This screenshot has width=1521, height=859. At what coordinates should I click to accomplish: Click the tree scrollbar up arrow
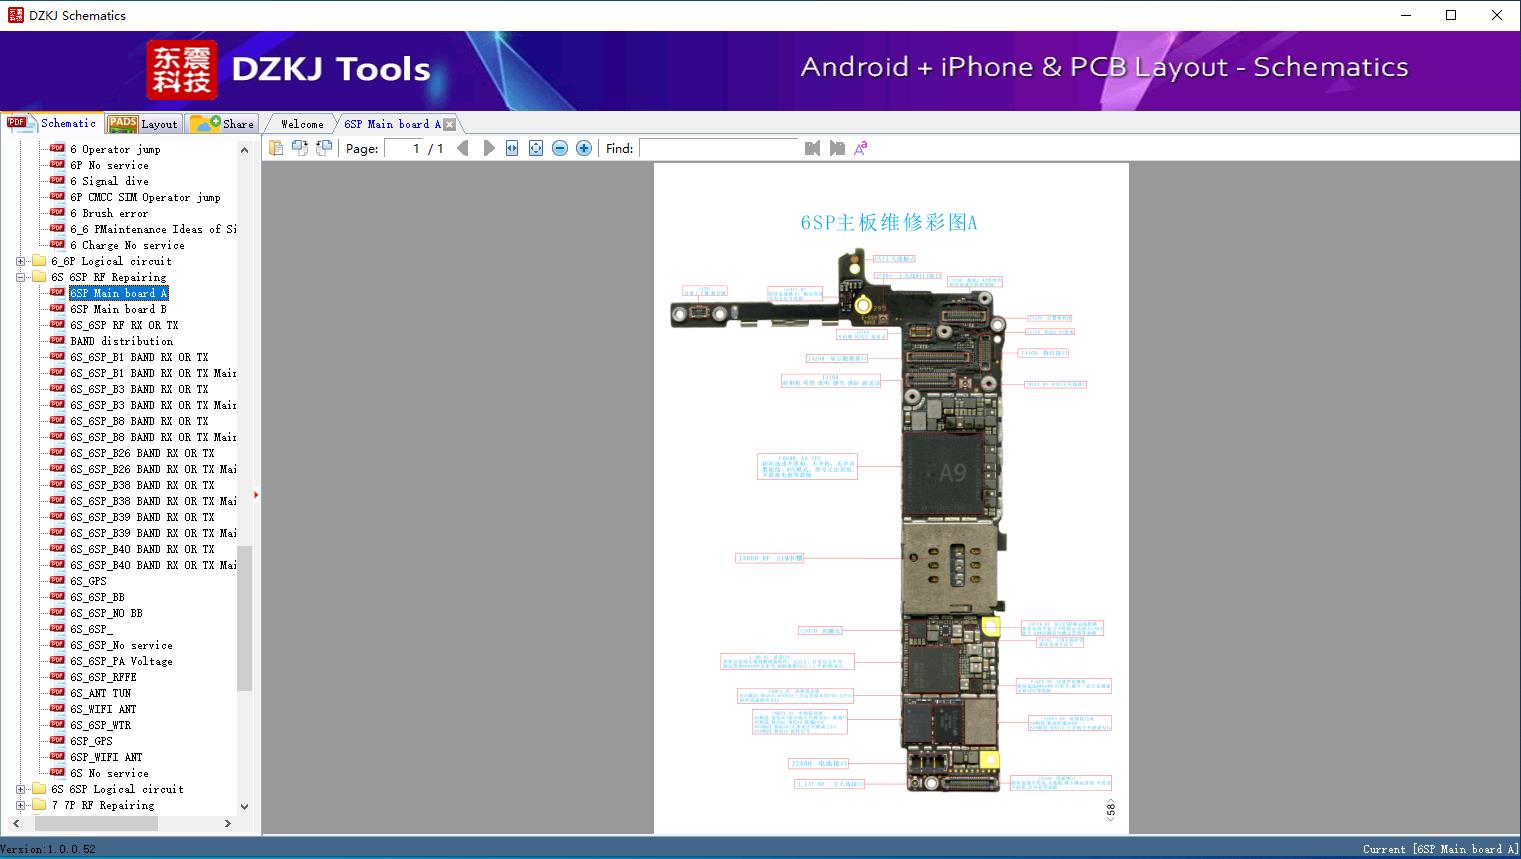point(244,150)
